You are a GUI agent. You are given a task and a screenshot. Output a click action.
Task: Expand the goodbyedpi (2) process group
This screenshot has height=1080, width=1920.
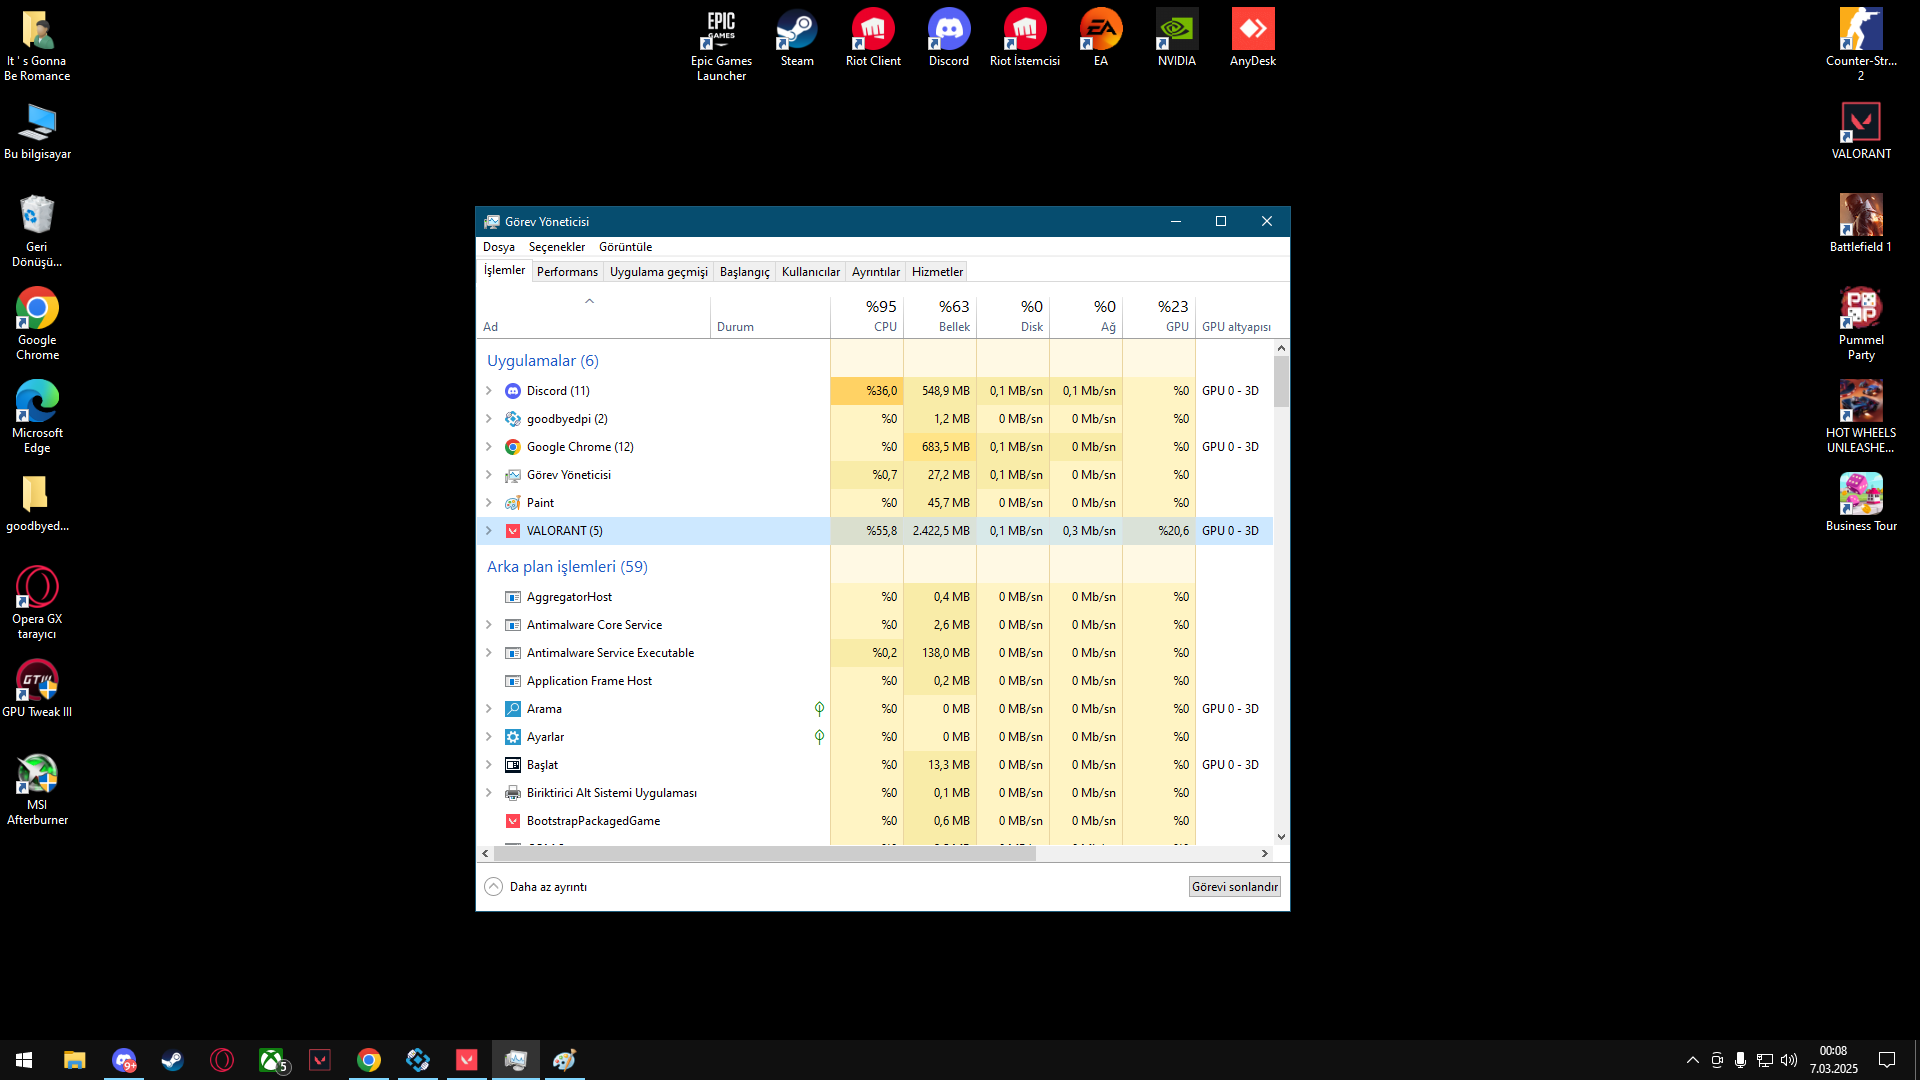pyautogui.click(x=489, y=419)
